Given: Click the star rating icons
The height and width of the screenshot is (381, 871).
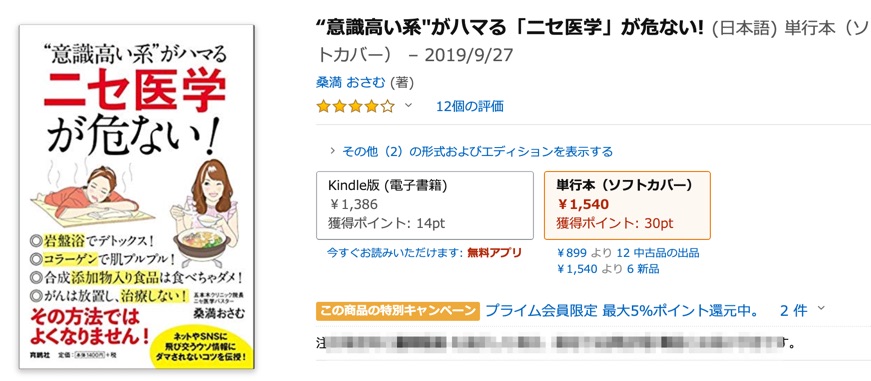Looking at the screenshot, I should coord(356,106).
